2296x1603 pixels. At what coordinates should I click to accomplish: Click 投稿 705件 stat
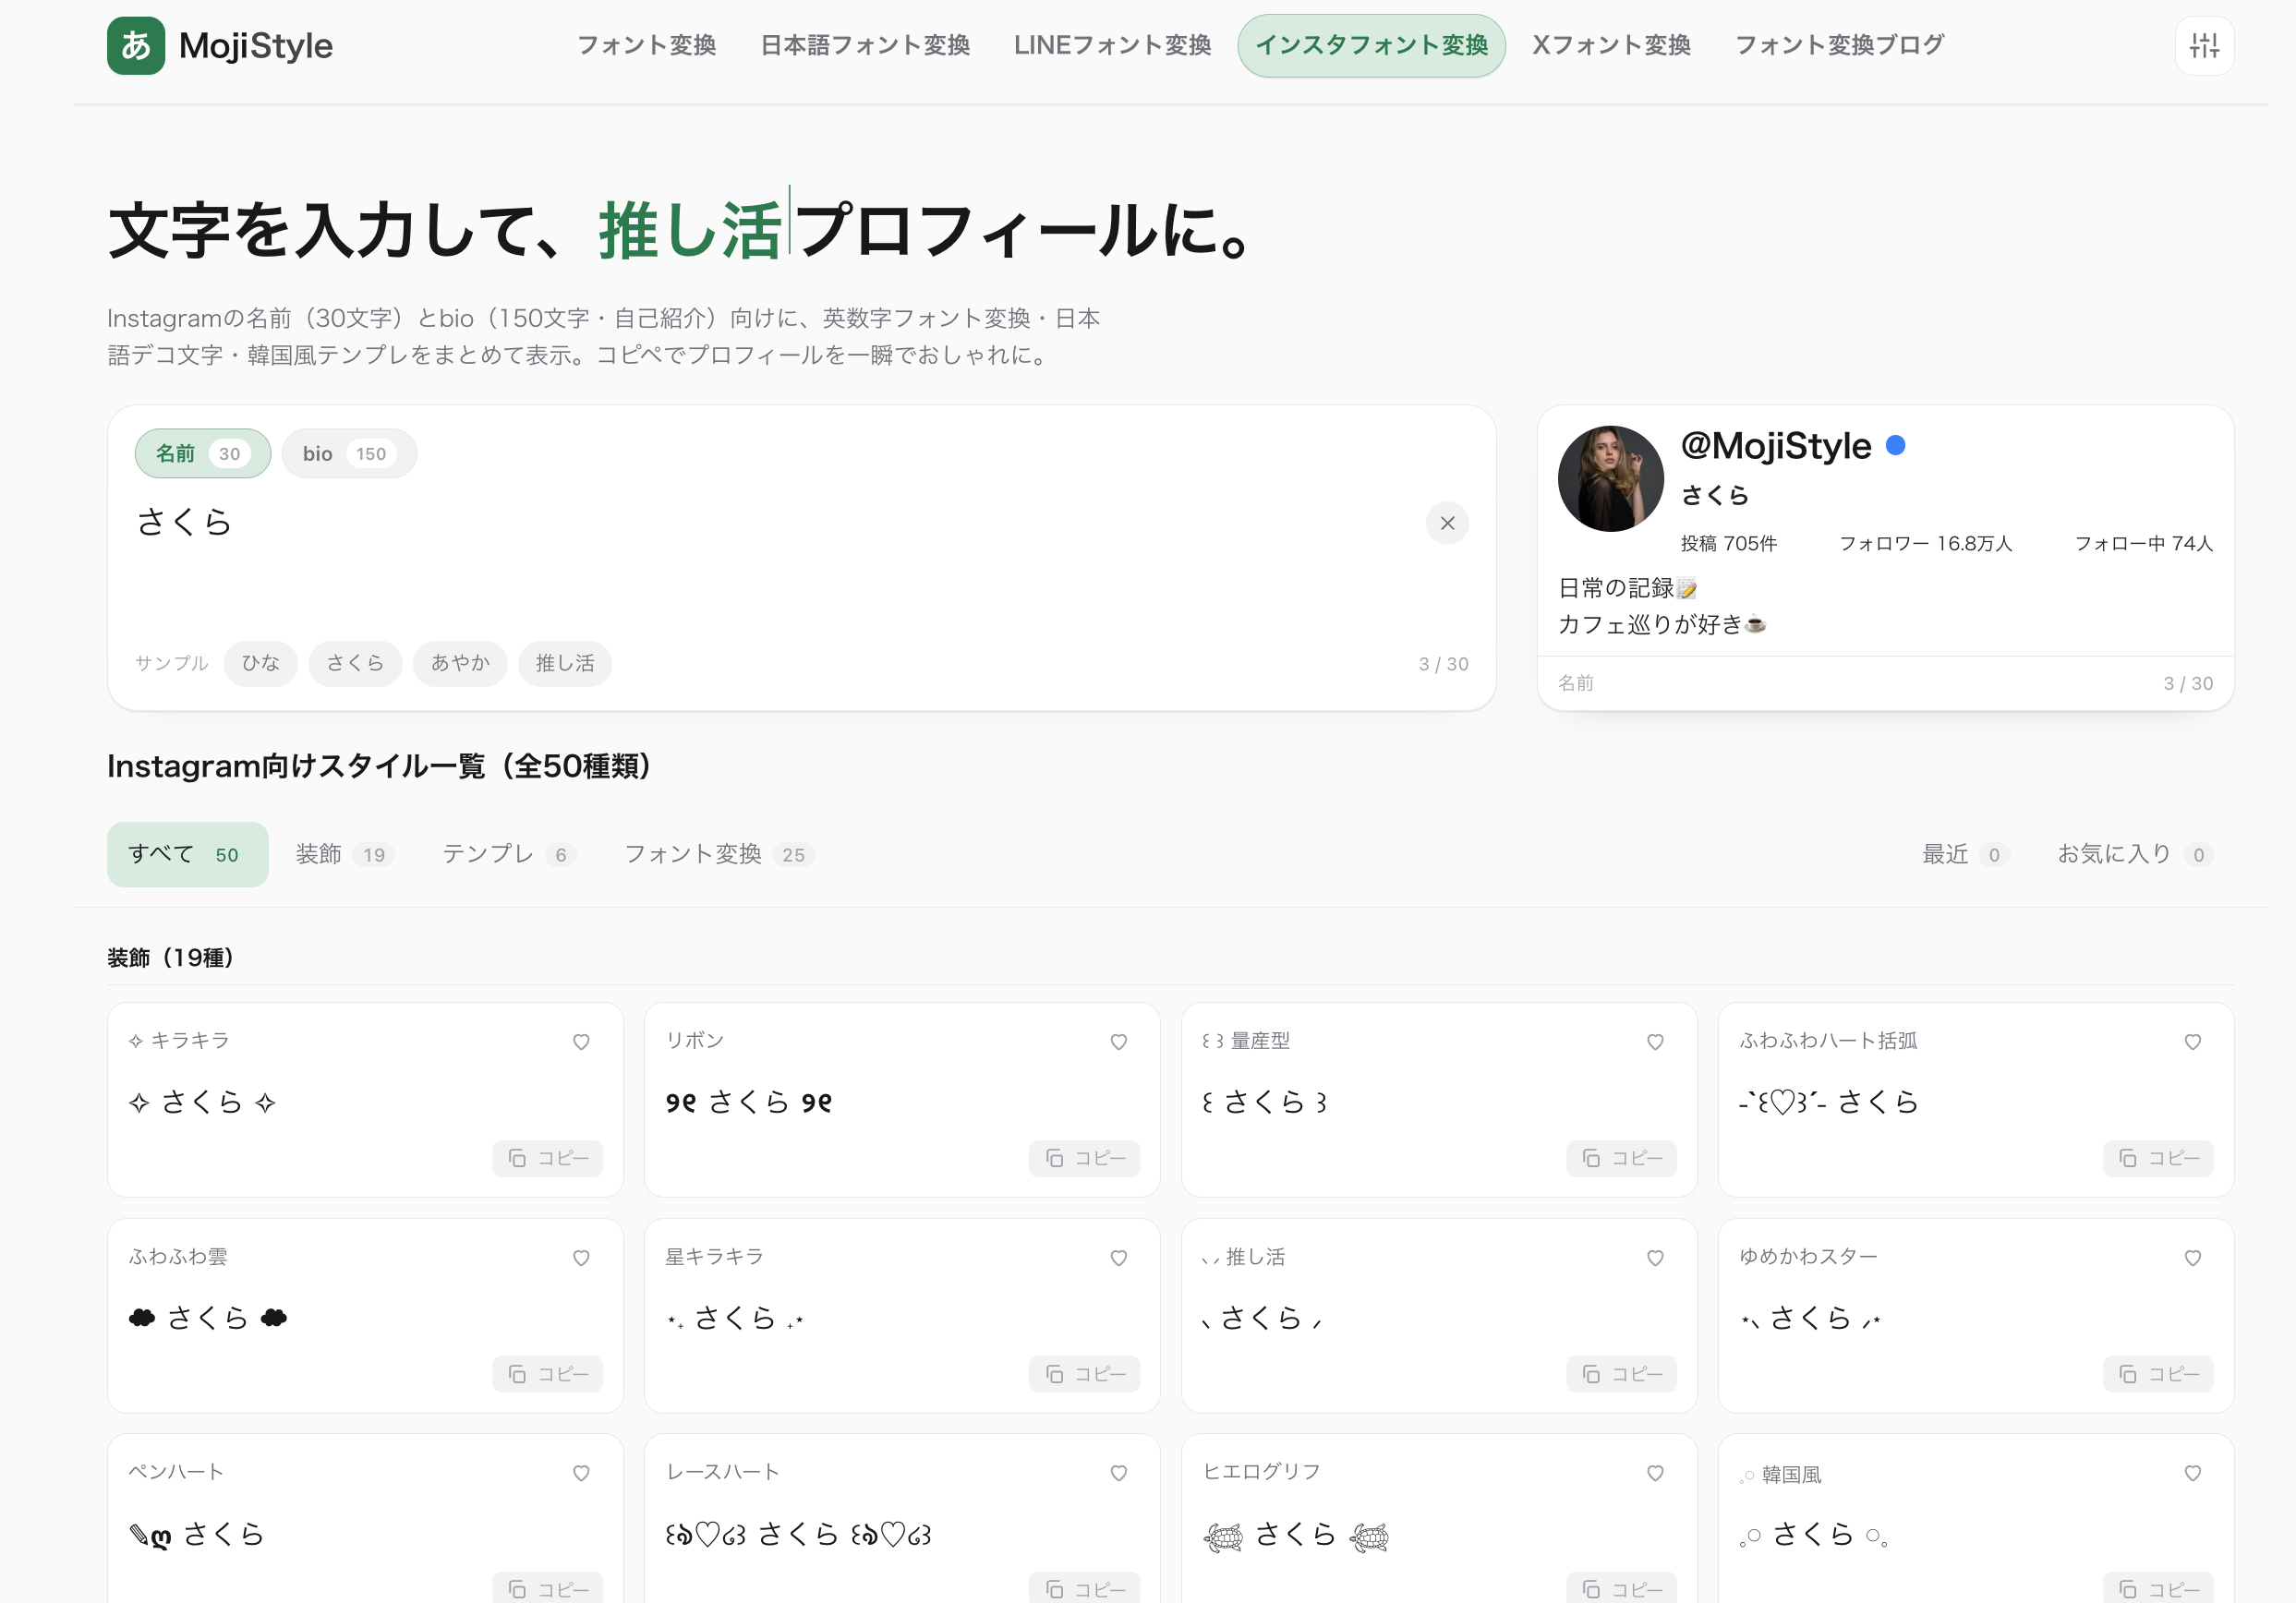pos(1728,543)
